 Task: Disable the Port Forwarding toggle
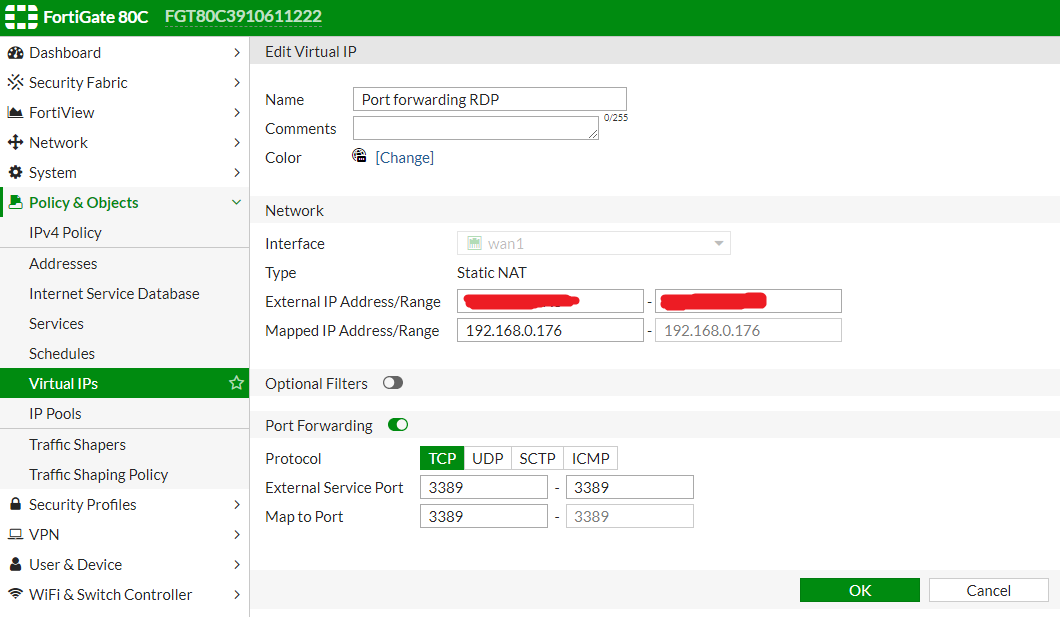click(398, 425)
